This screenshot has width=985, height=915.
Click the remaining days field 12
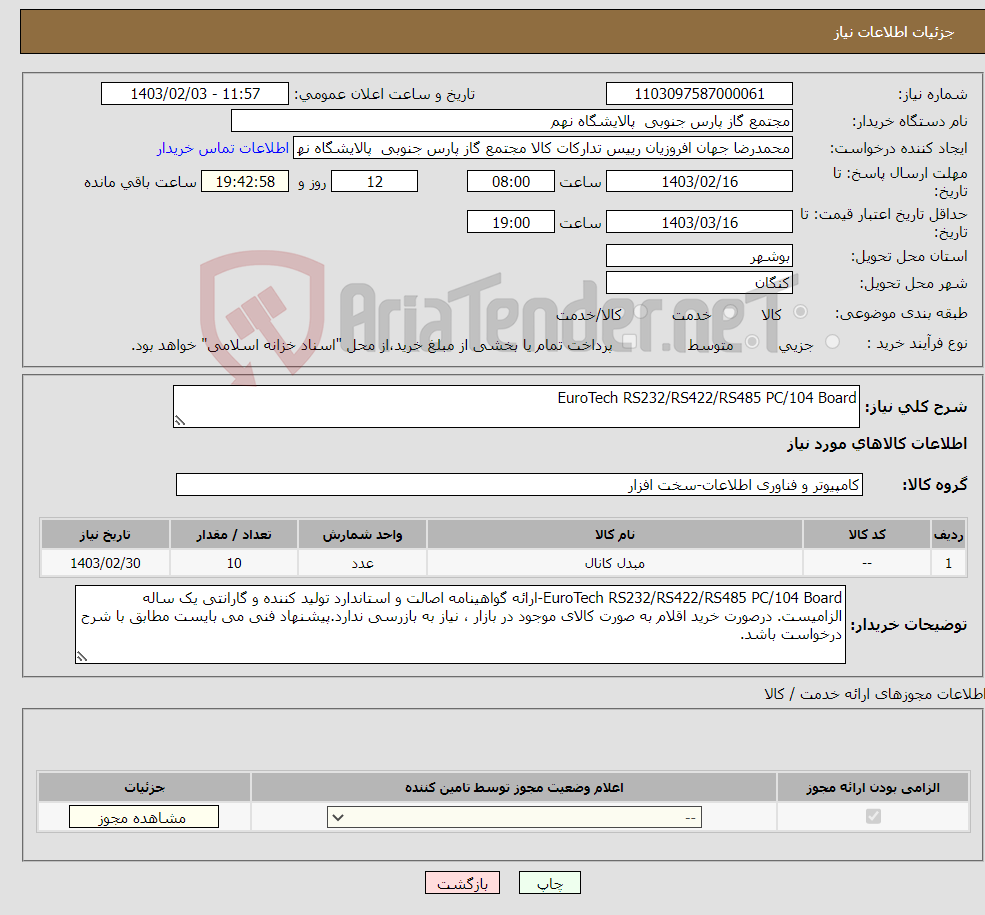[374, 181]
